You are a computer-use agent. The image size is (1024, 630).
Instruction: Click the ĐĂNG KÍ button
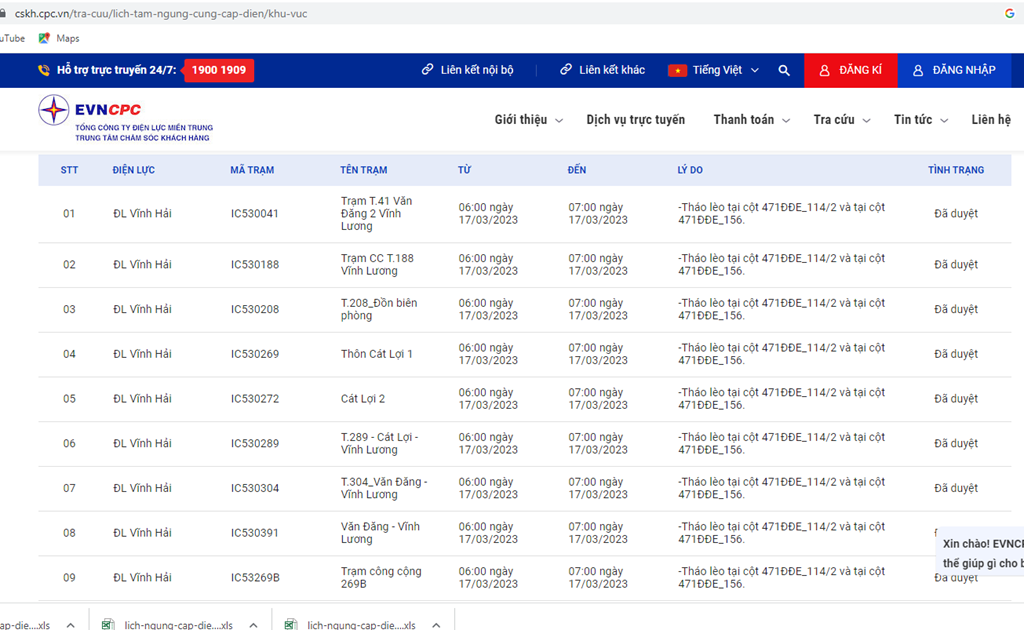[x=850, y=71]
